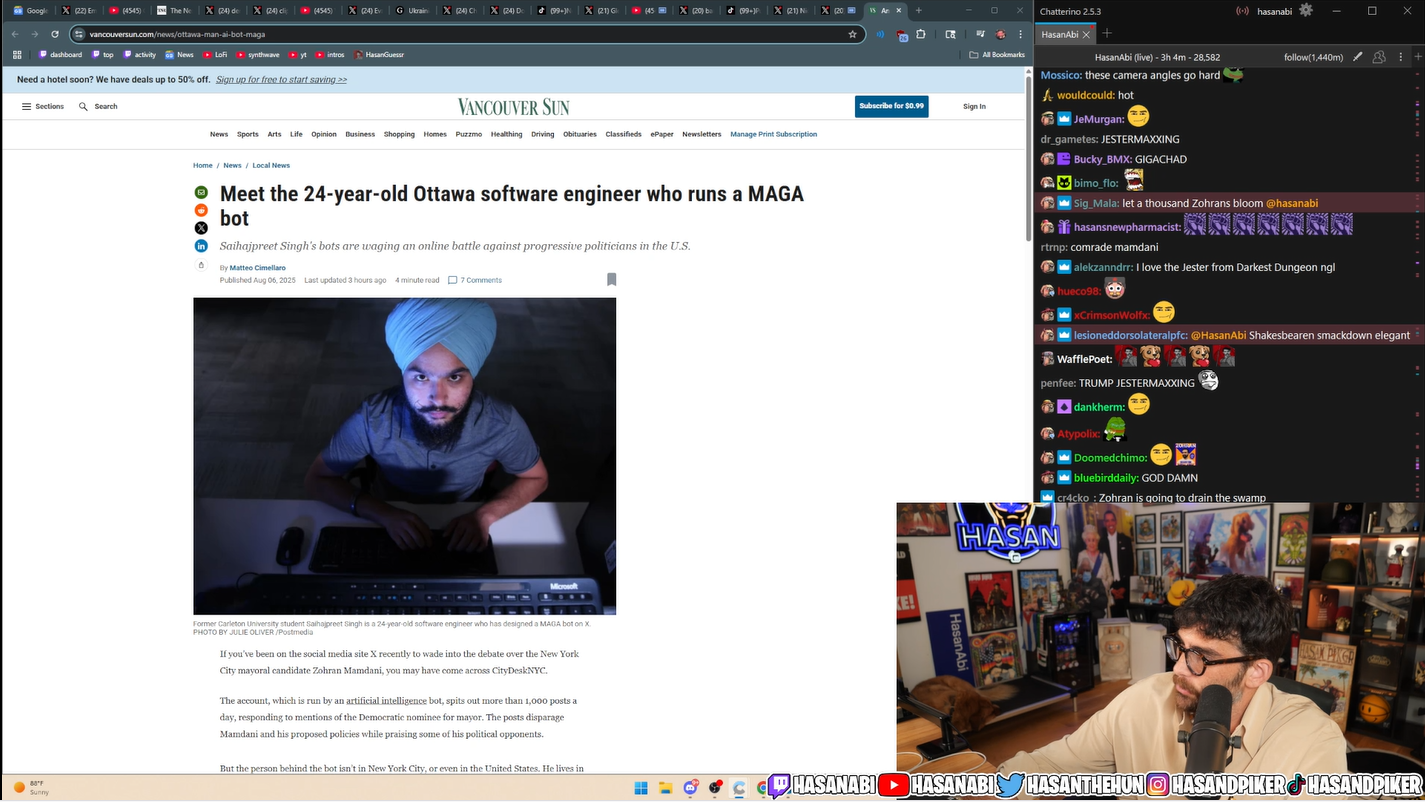The height and width of the screenshot is (802, 1425).
Task: Share article on LinkedIn icon
Action: click(x=201, y=246)
